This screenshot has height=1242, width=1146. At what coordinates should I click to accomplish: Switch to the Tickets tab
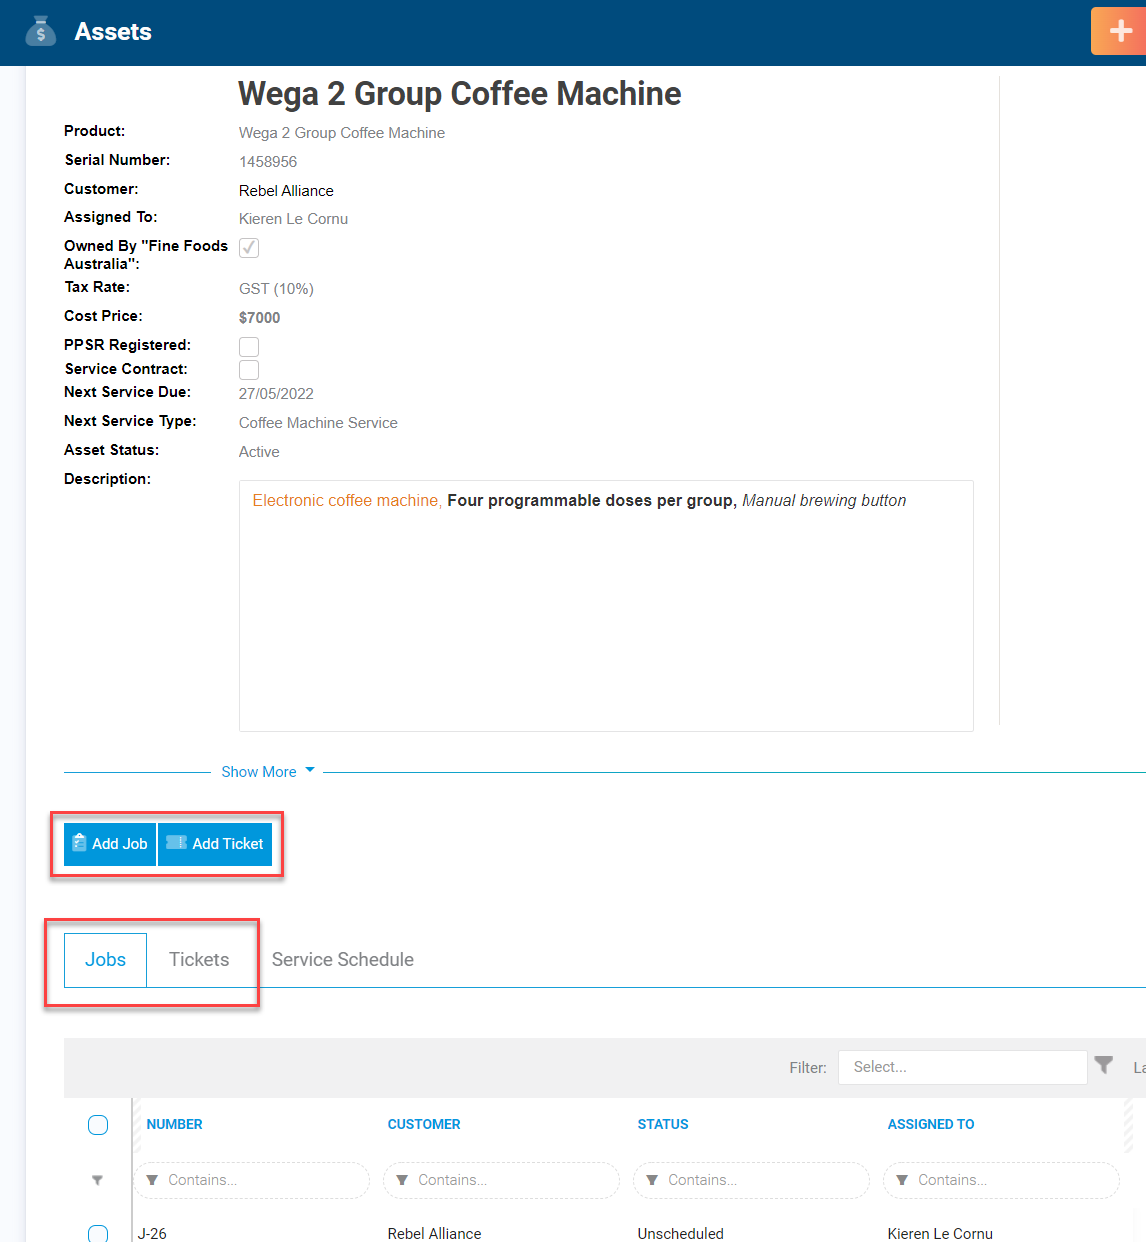199,960
